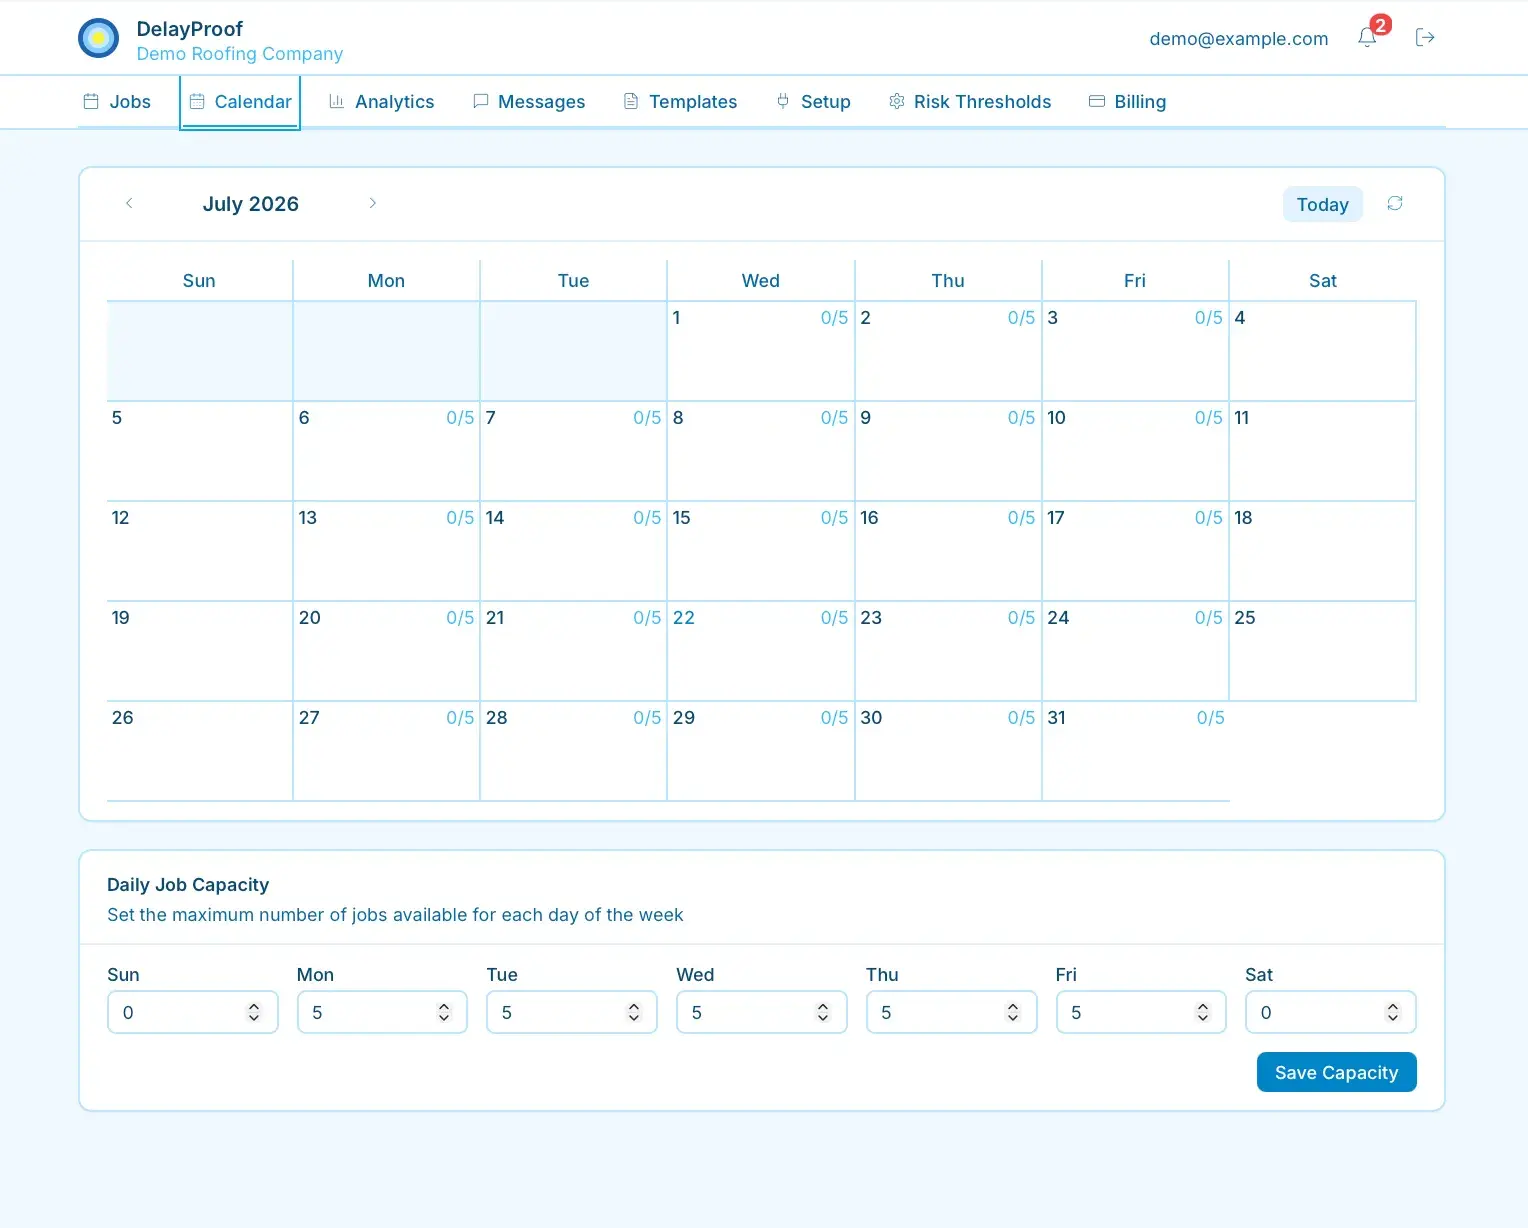Open the Jobs tab
The height and width of the screenshot is (1228, 1528).
pos(117,102)
